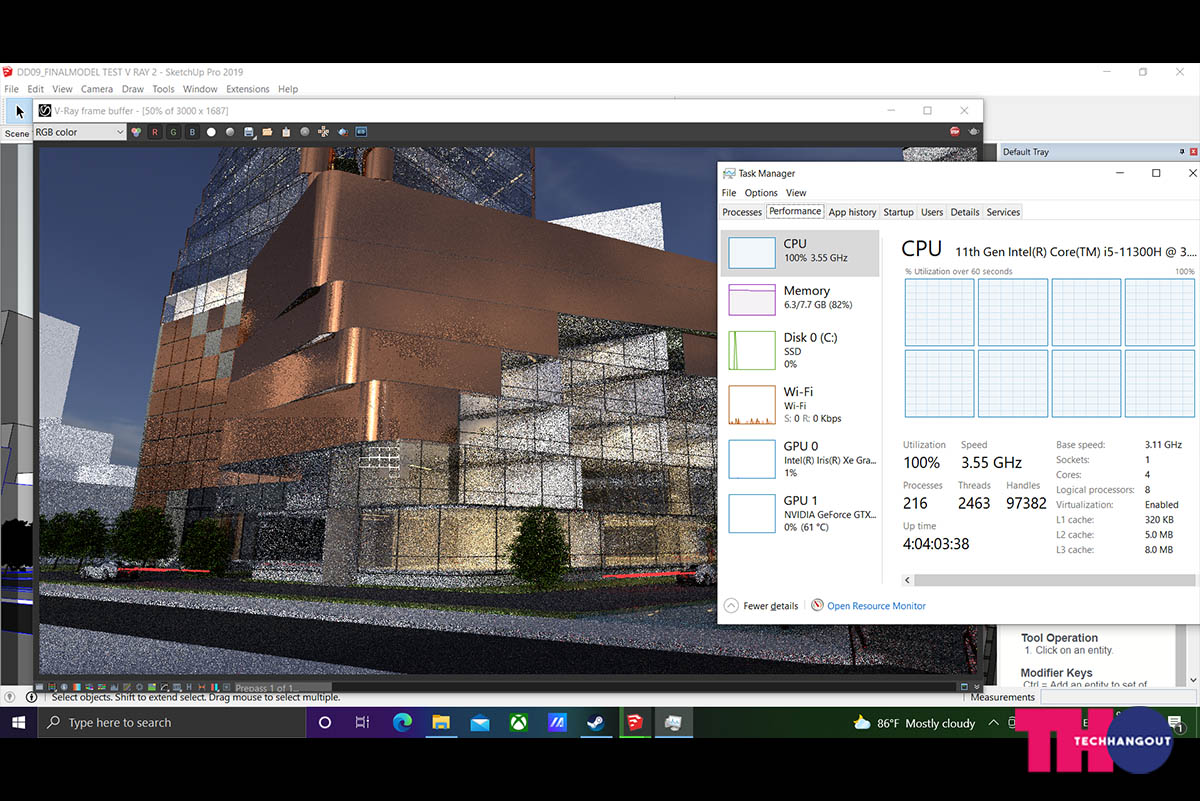Select CPU in the performance sidebar

800,253
